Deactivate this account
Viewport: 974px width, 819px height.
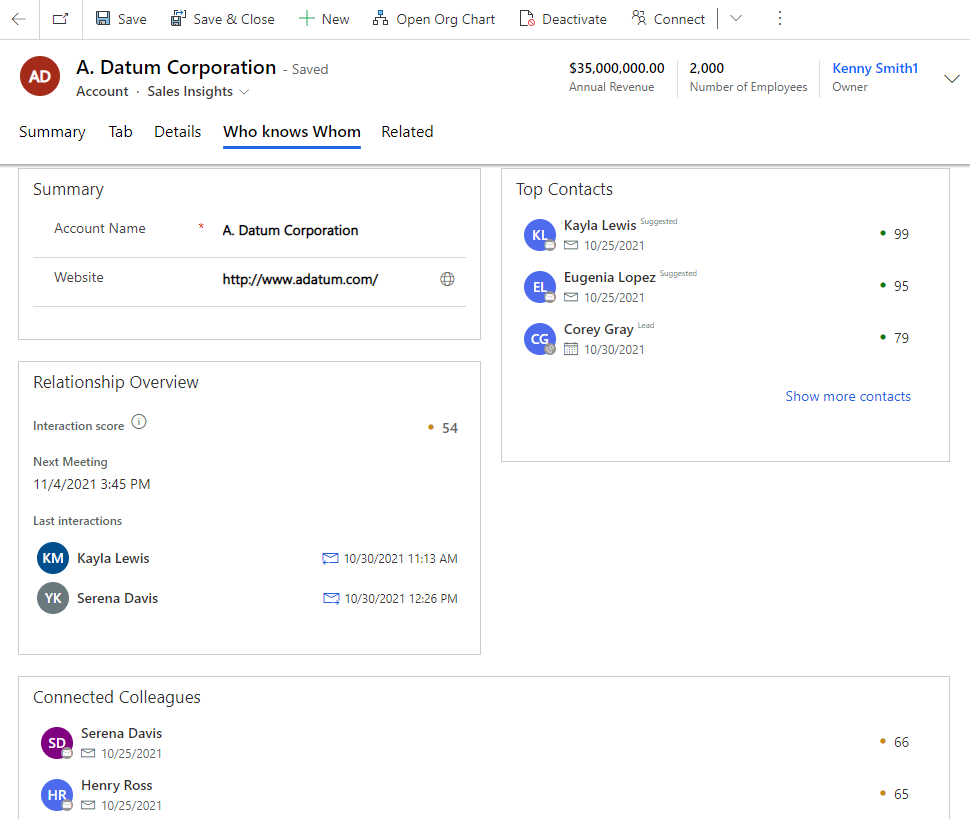click(563, 19)
